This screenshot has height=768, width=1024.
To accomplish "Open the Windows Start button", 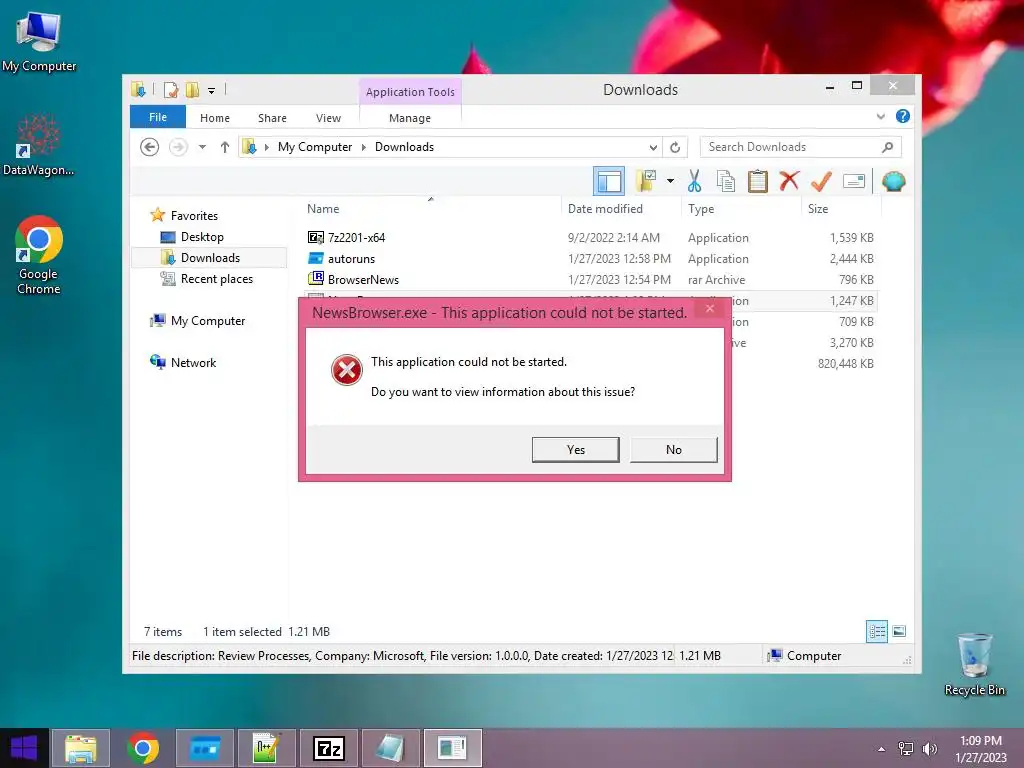I will pyautogui.click(x=24, y=748).
